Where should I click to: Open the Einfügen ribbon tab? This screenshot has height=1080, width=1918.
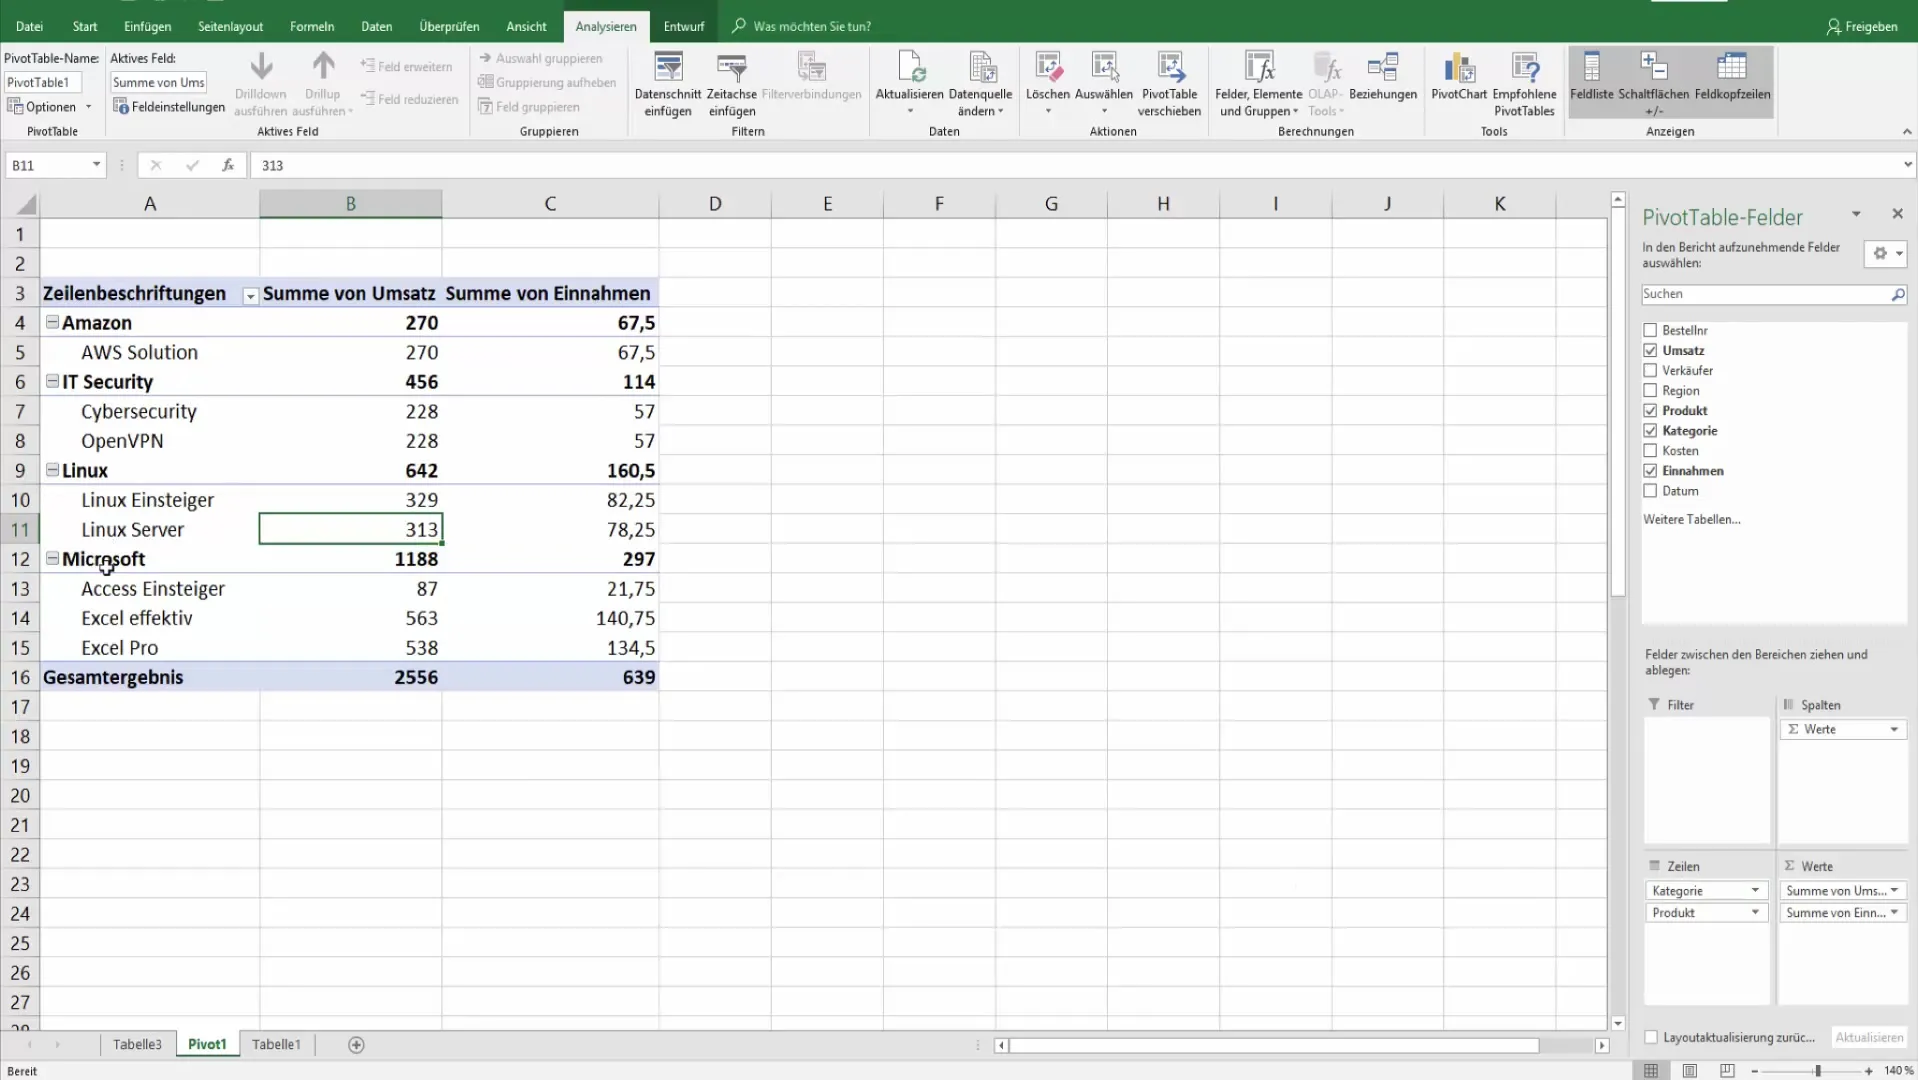point(147,26)
